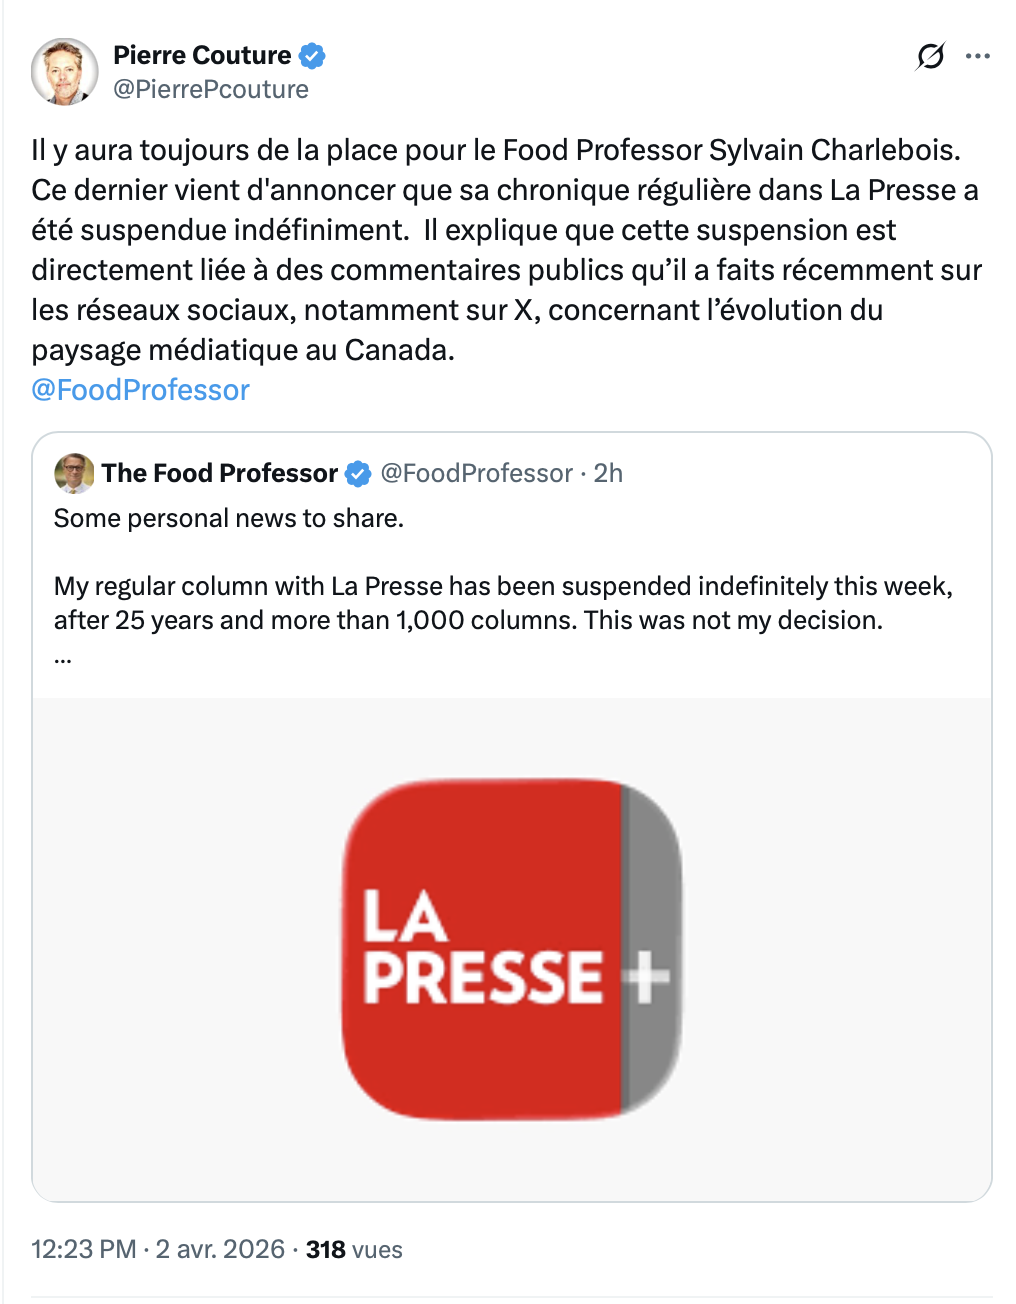Screen dimensions: 1016x1304
Task: Open the three-dot More options menu
Action: [x=977, y=56]
